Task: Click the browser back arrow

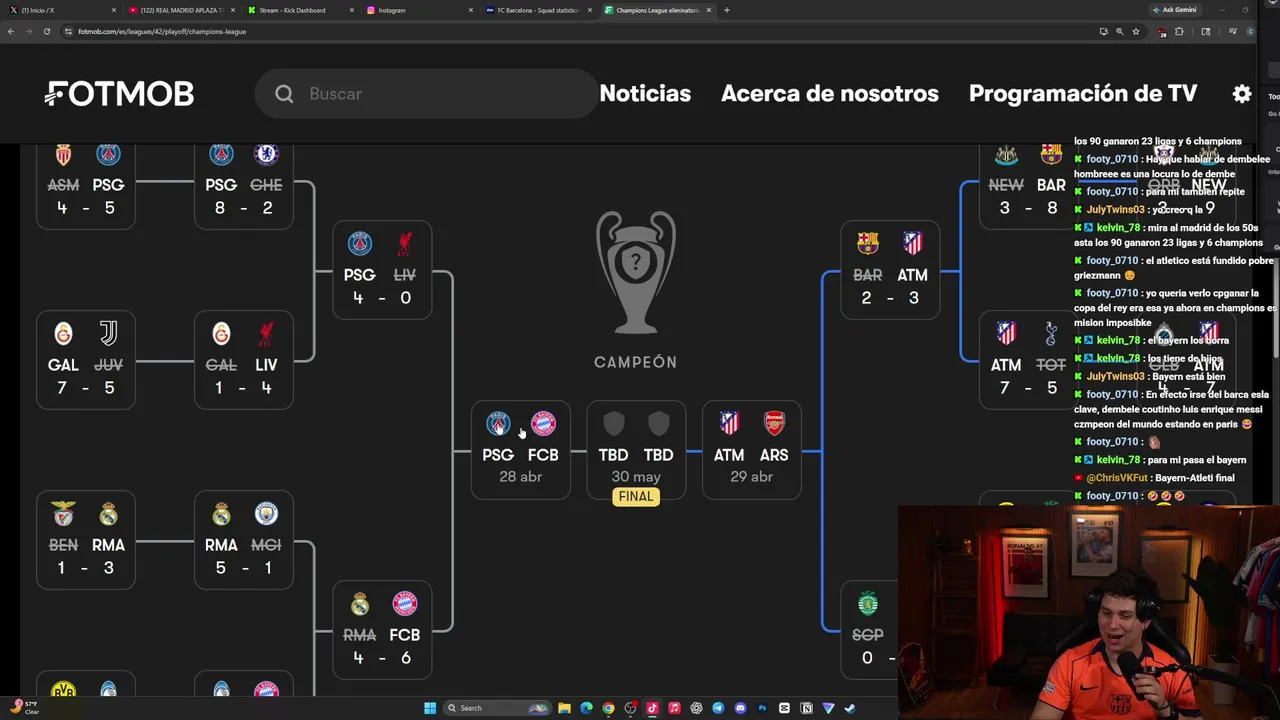Action: click(x=11, y=31)
